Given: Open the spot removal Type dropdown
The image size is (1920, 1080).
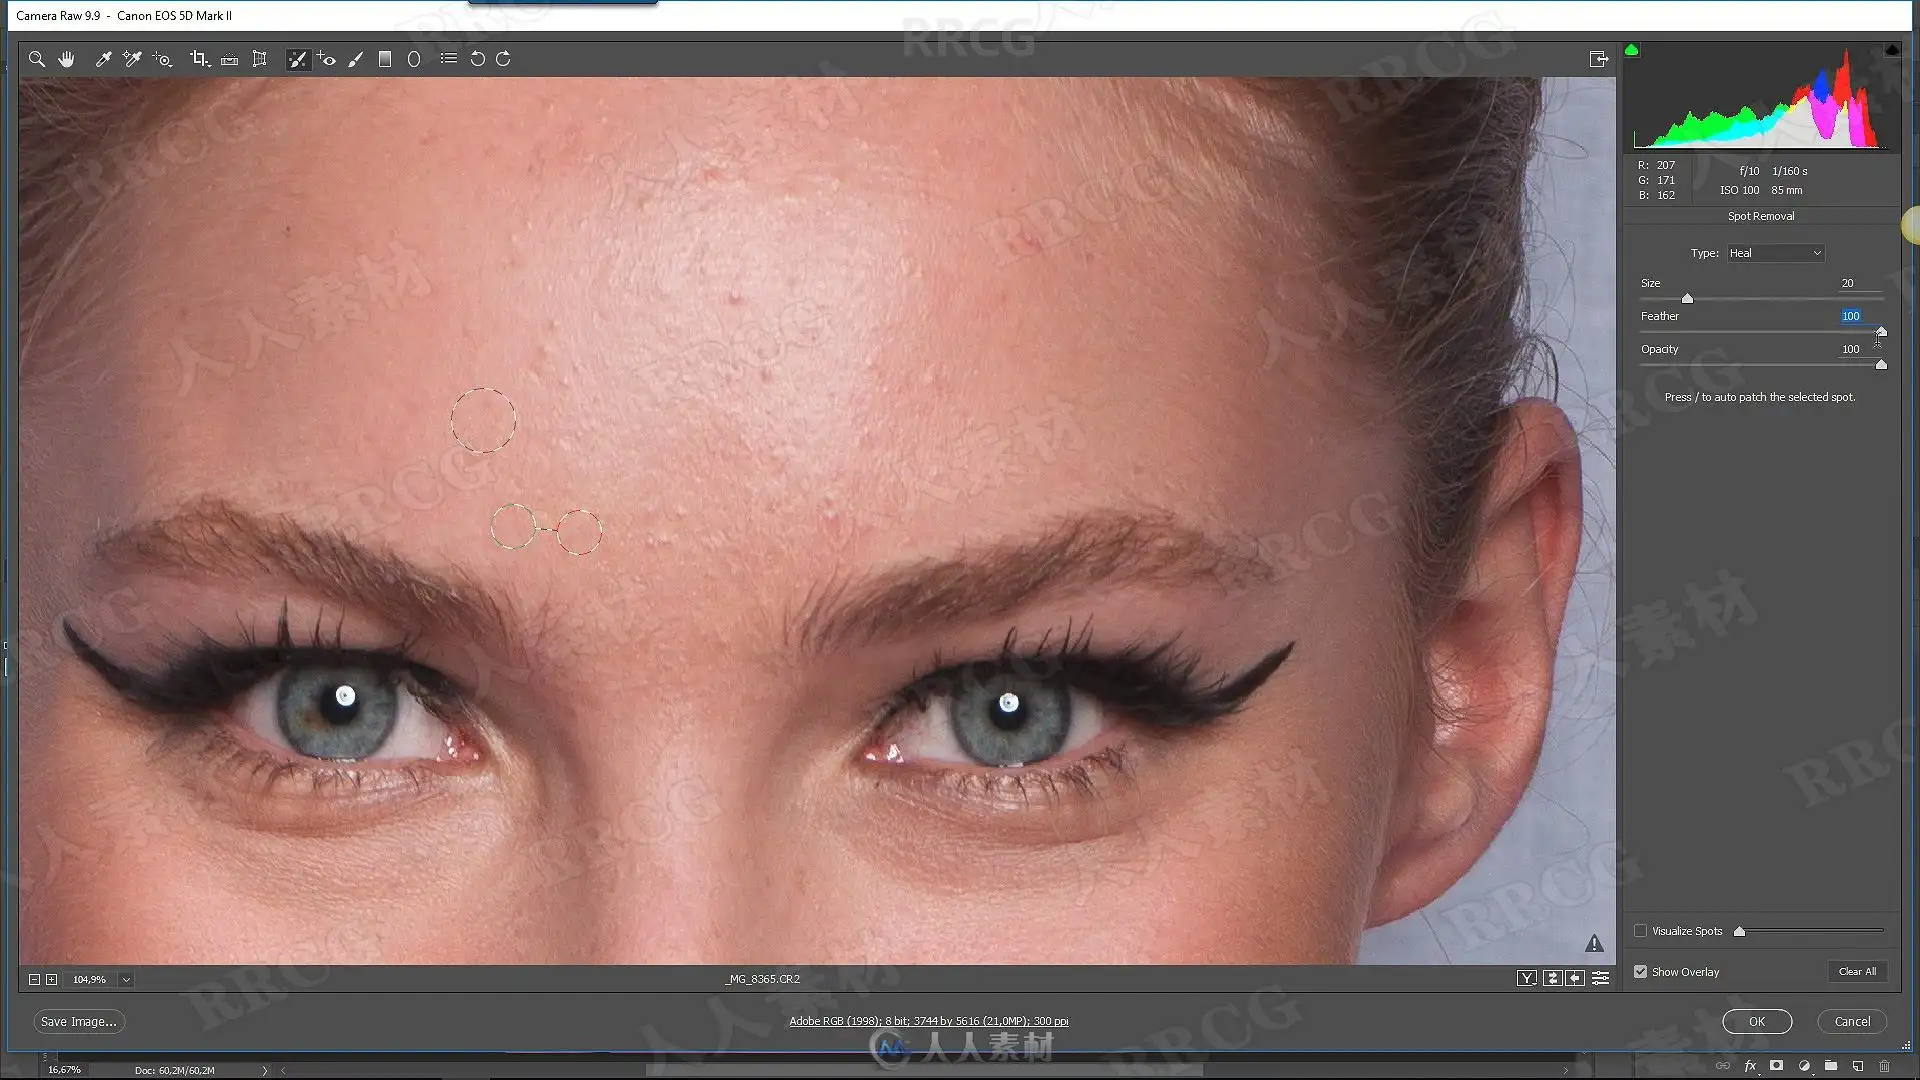Looking at the screenshot, I should (1775, 253).
